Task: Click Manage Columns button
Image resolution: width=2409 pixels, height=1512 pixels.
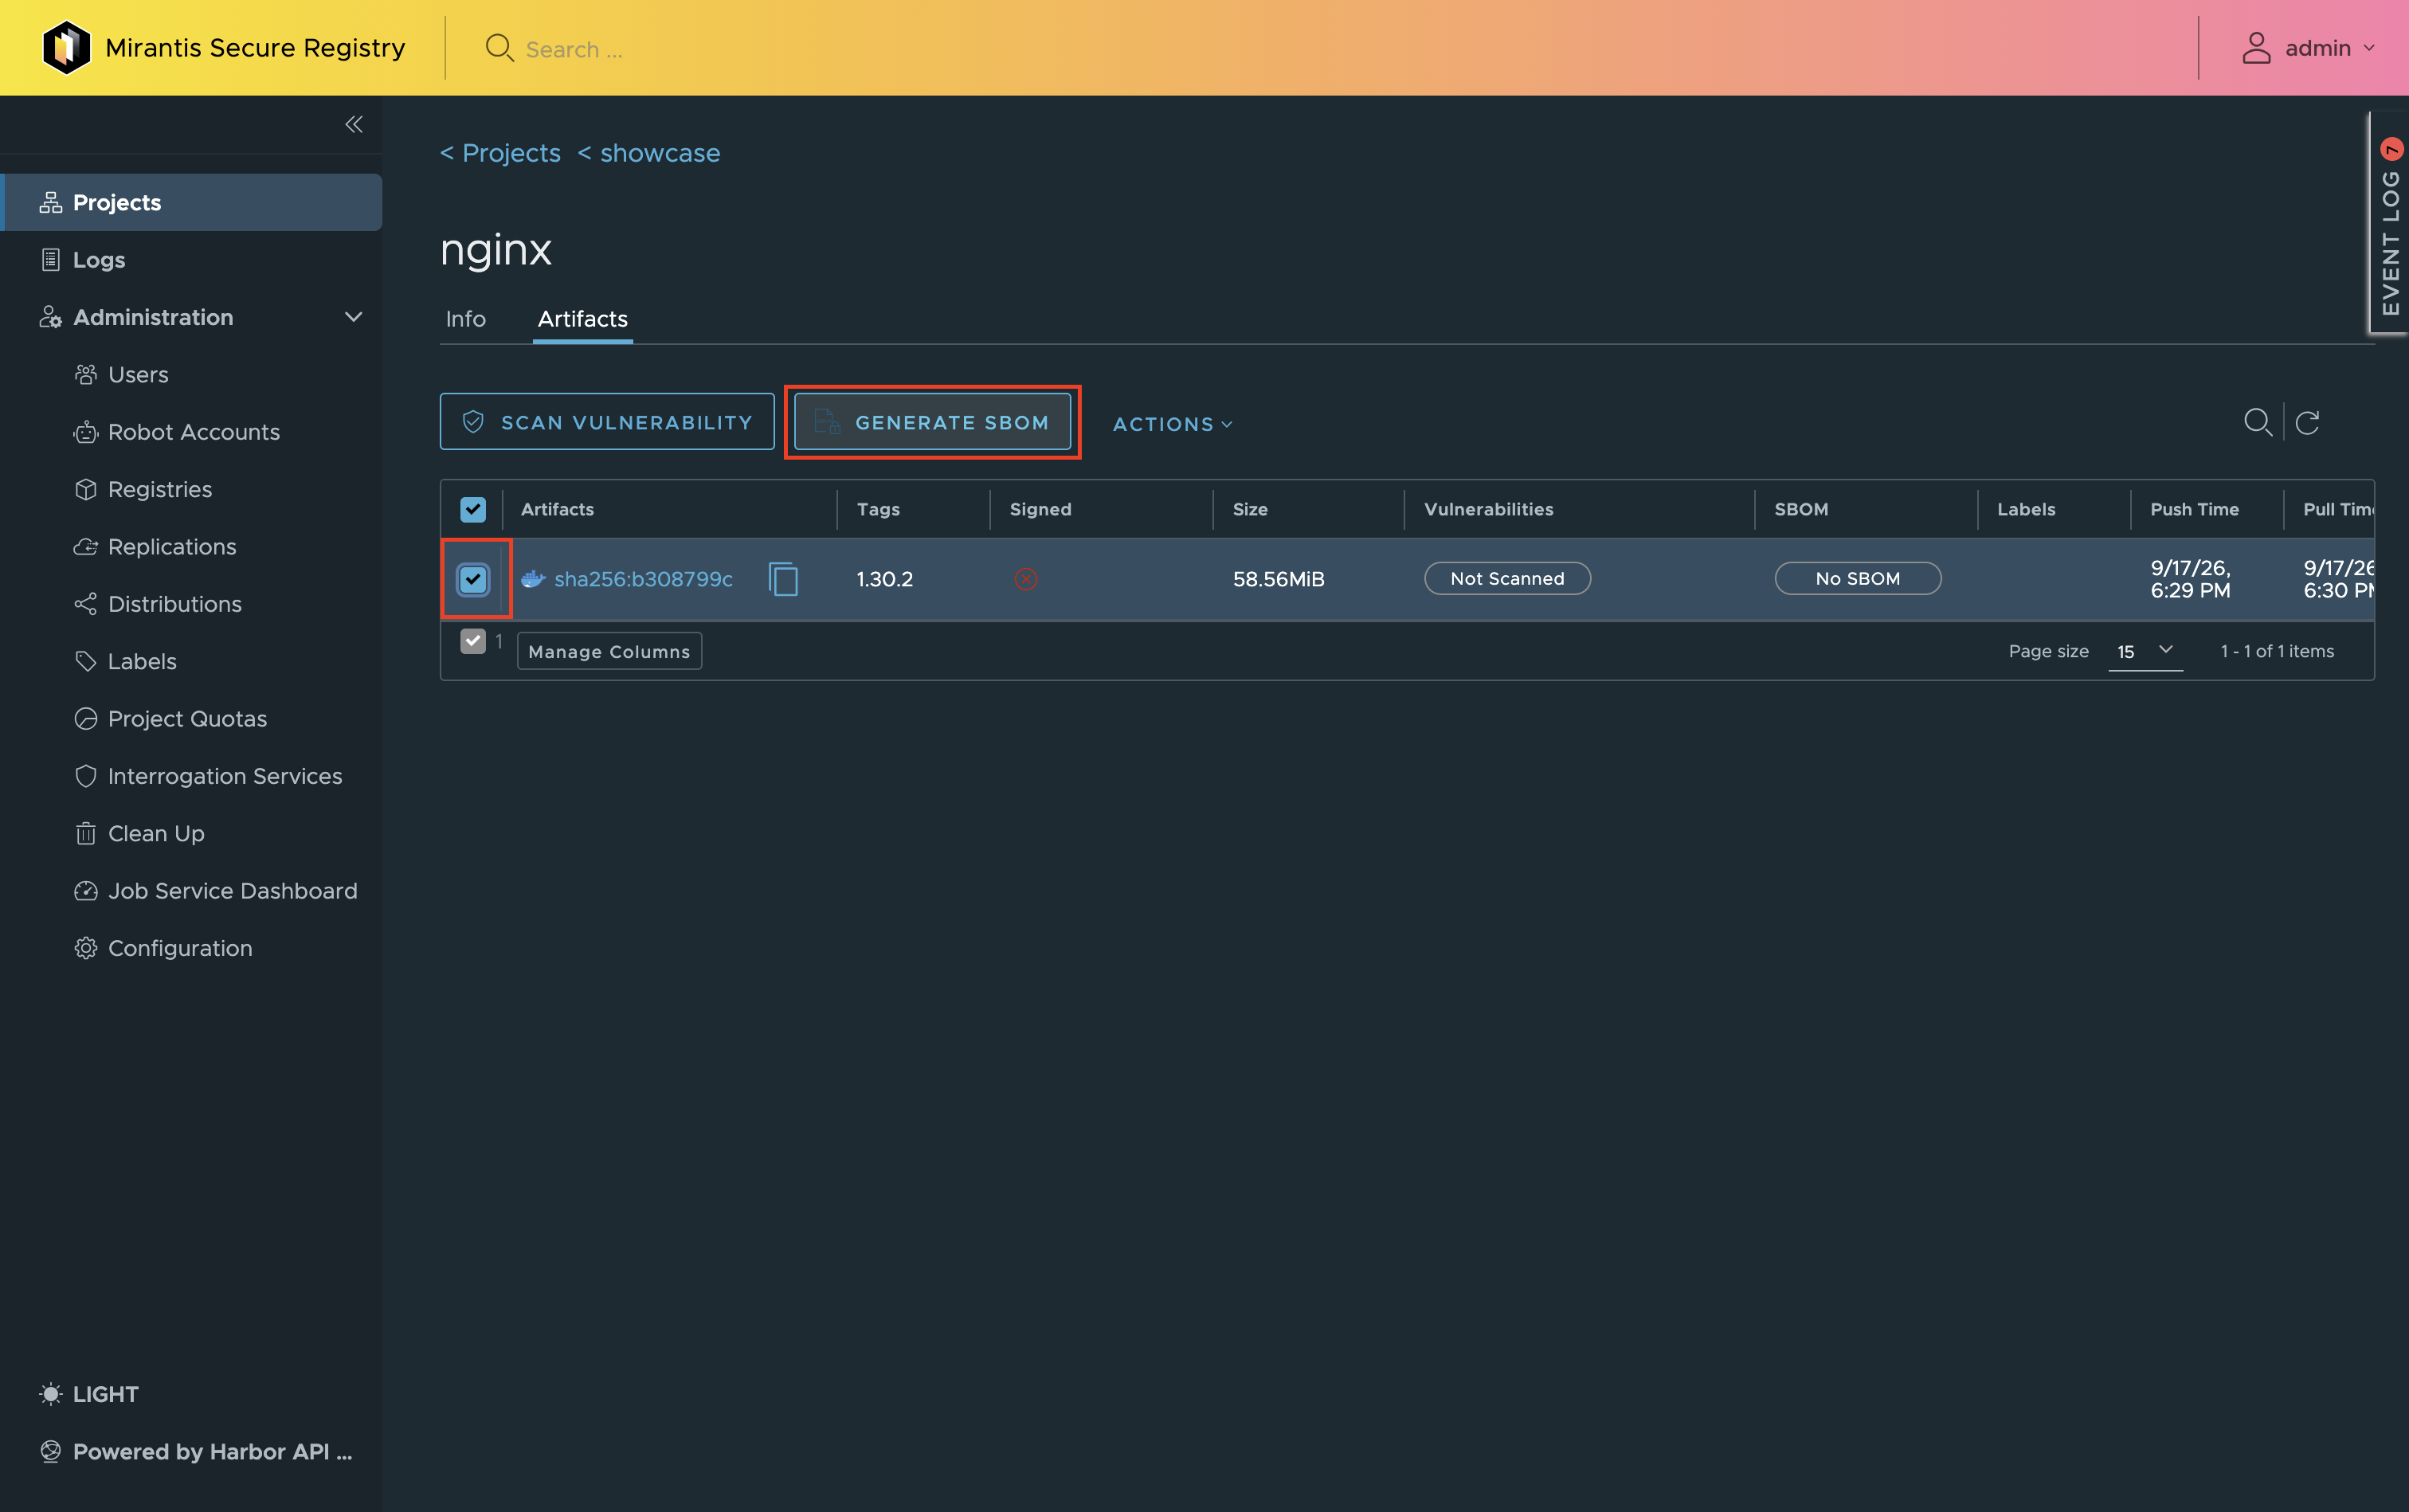Action: point(609,651)
